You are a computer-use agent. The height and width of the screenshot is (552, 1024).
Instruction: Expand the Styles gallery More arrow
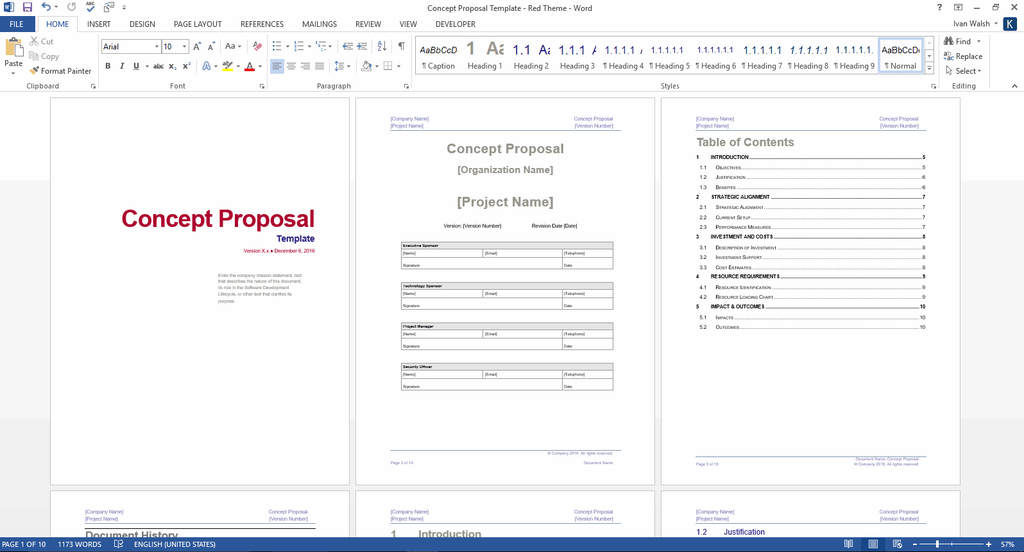929,69
